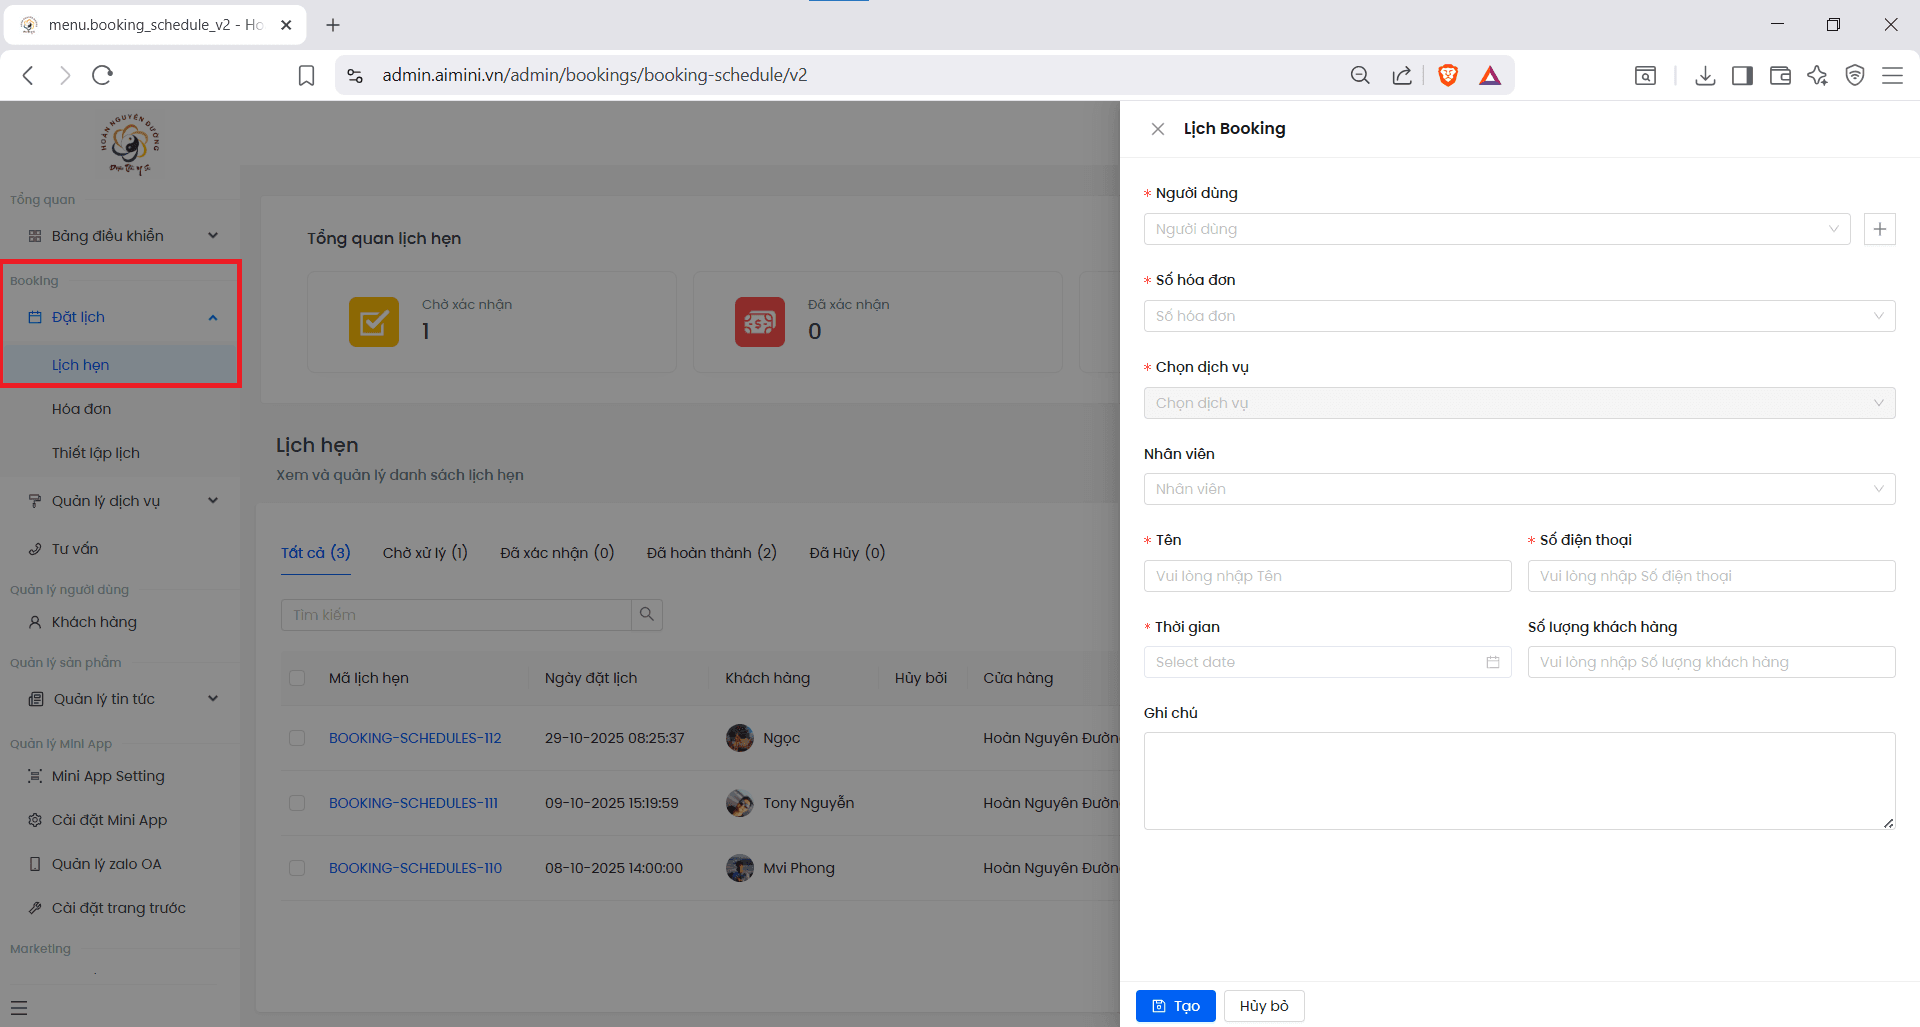Toggle the select-all checkbox in table header
This screenshot has height=1027, width=1920.
[x=297, y=678]
